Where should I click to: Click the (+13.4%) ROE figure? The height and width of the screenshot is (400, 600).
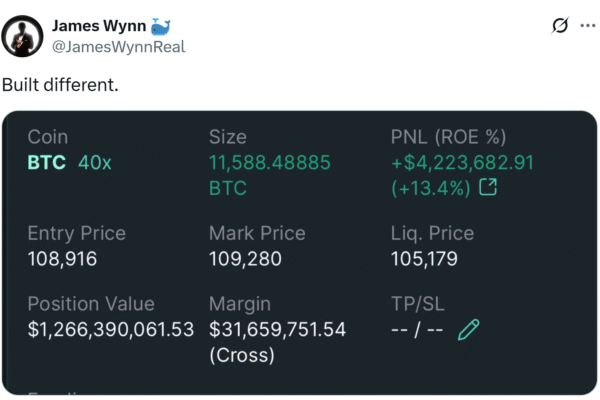(430, 188)
